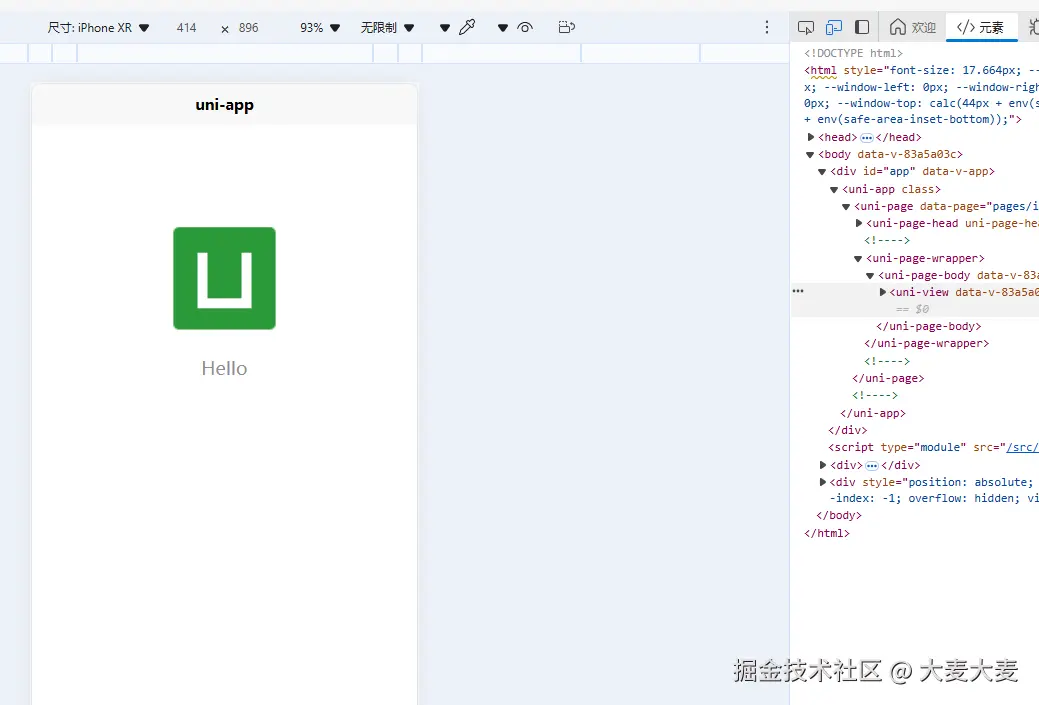Viewport: 1039px width, 705px height.
Task: Click the eye vision-emulation icon
Action: 525,27
